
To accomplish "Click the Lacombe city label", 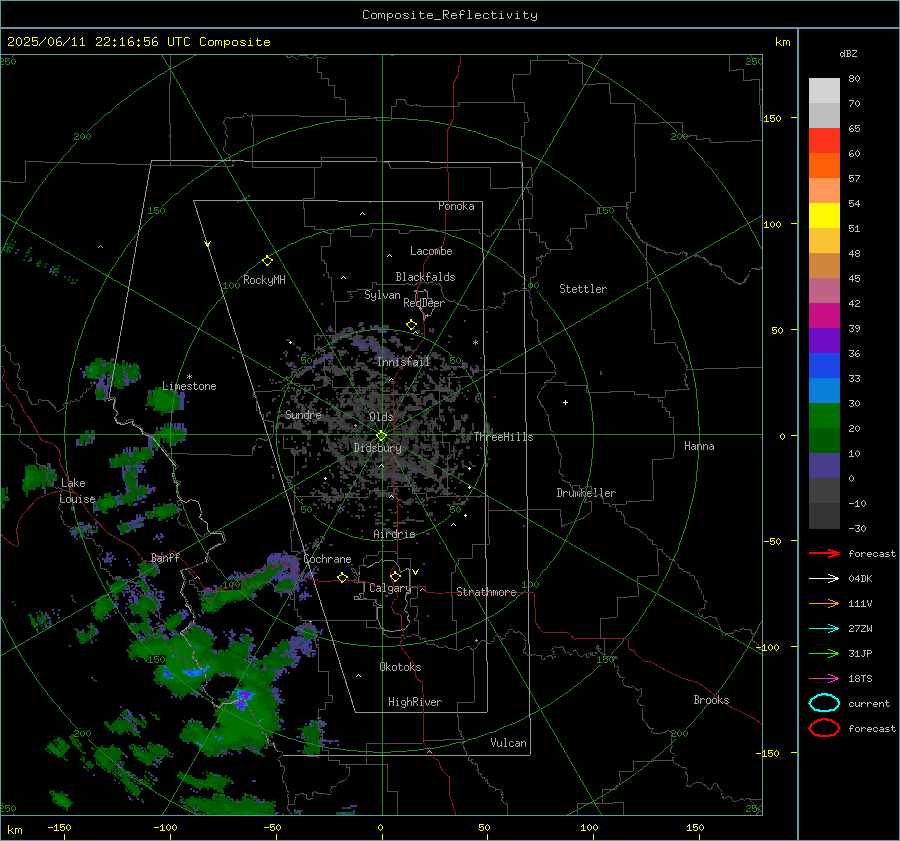I will tap(431, 251).
